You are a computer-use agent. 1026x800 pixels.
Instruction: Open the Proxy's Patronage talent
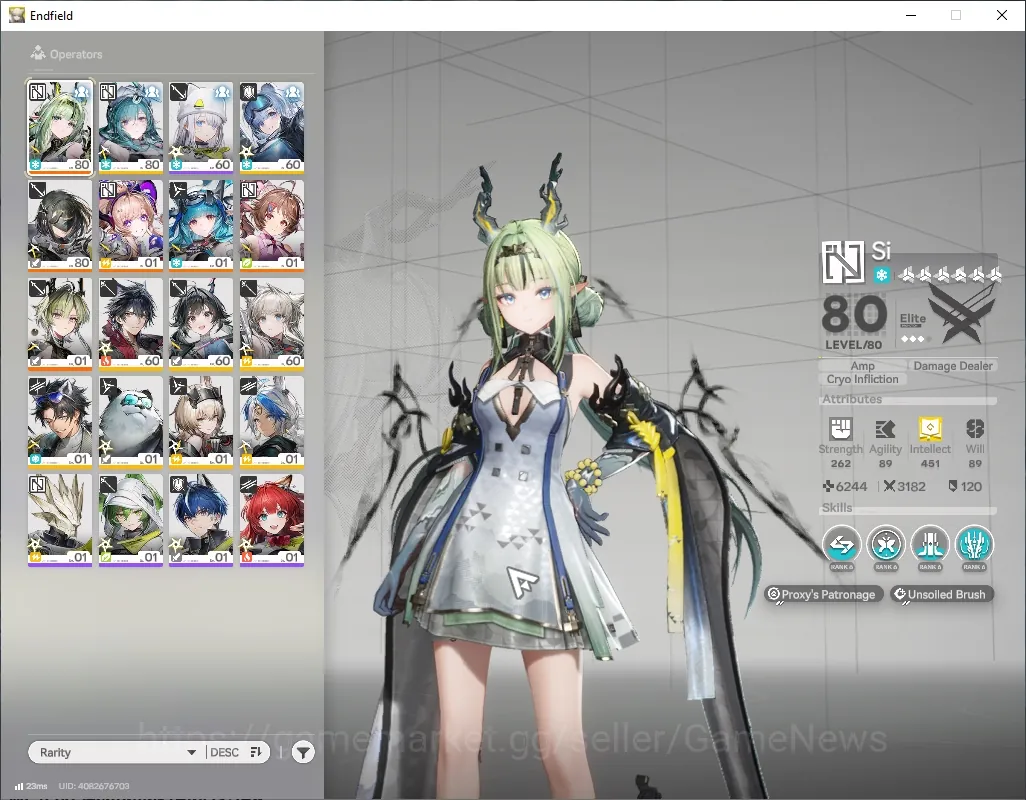pos(824,594)
